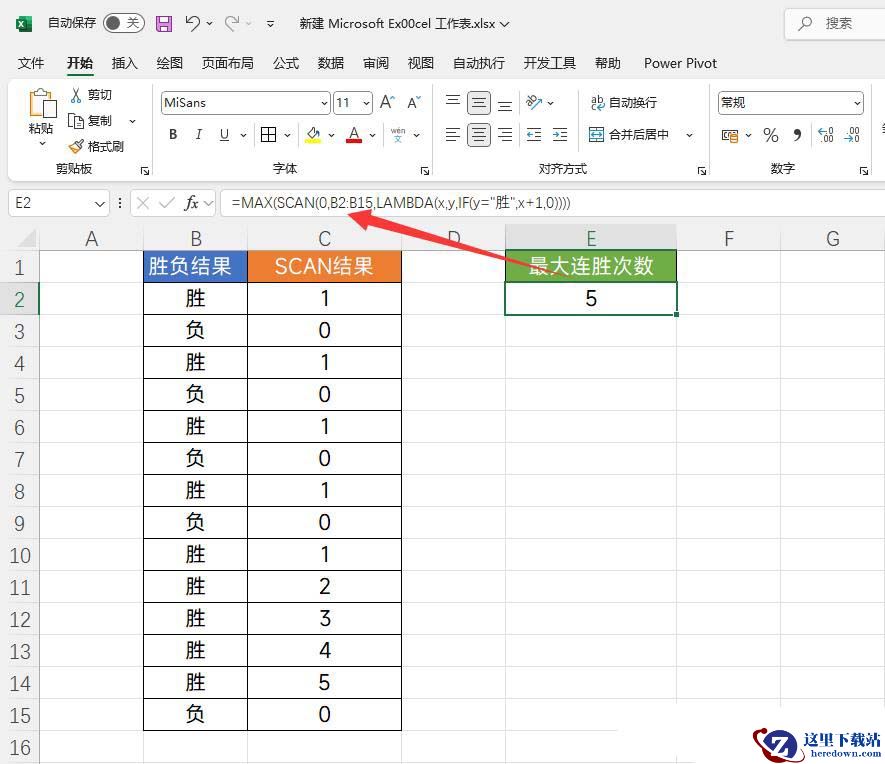Open the Power Pivot tab
Screen dimensions: 885x764
pyautogui.click(x=680, y=63)
